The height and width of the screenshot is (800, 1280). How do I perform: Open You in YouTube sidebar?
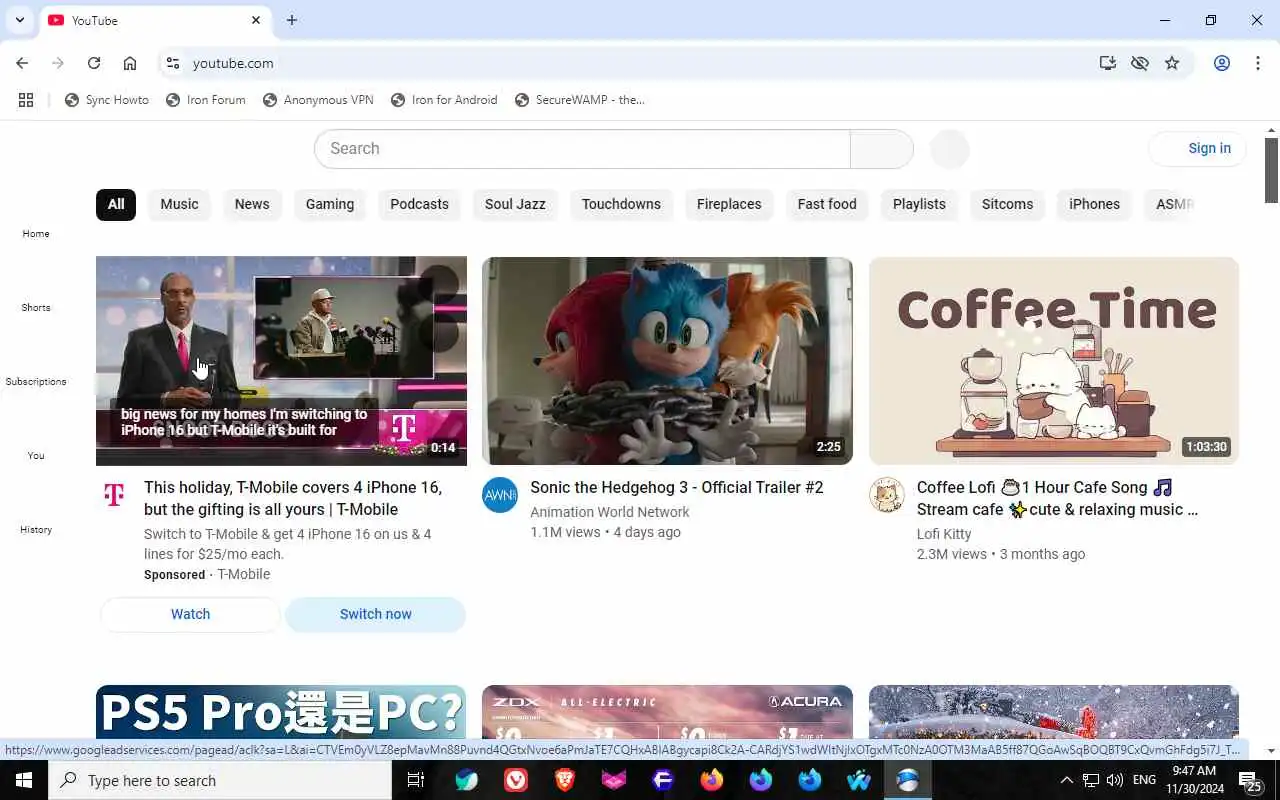pyautogui.click(x=36, y=444)
